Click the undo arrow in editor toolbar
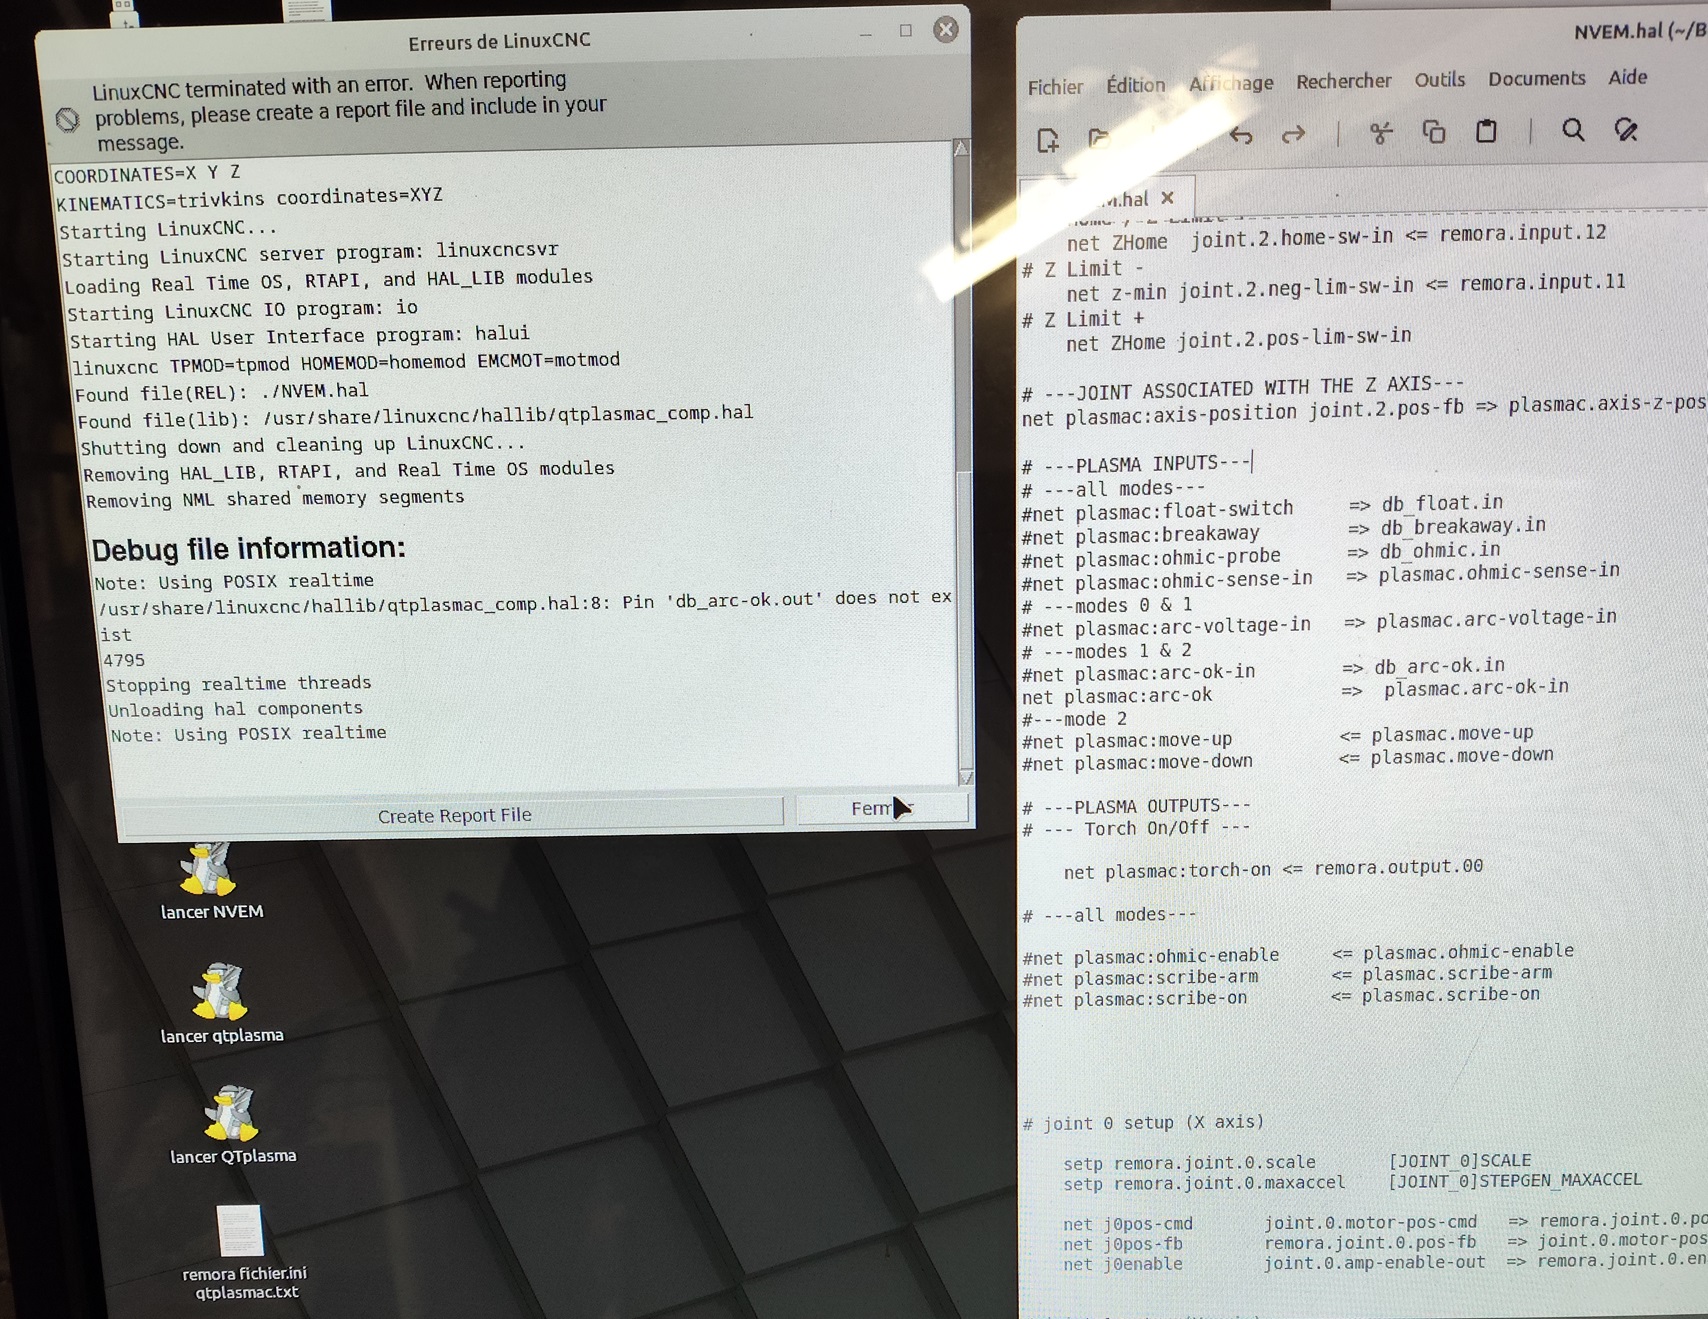Screen dimensions: 1708x1319 point(1241,135)
